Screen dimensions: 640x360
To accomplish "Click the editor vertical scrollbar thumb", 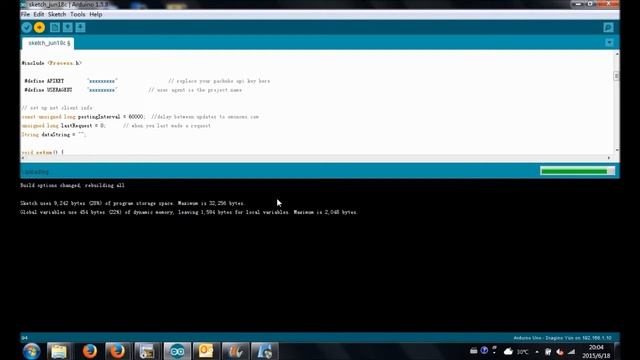I will (x=616, y=76).
